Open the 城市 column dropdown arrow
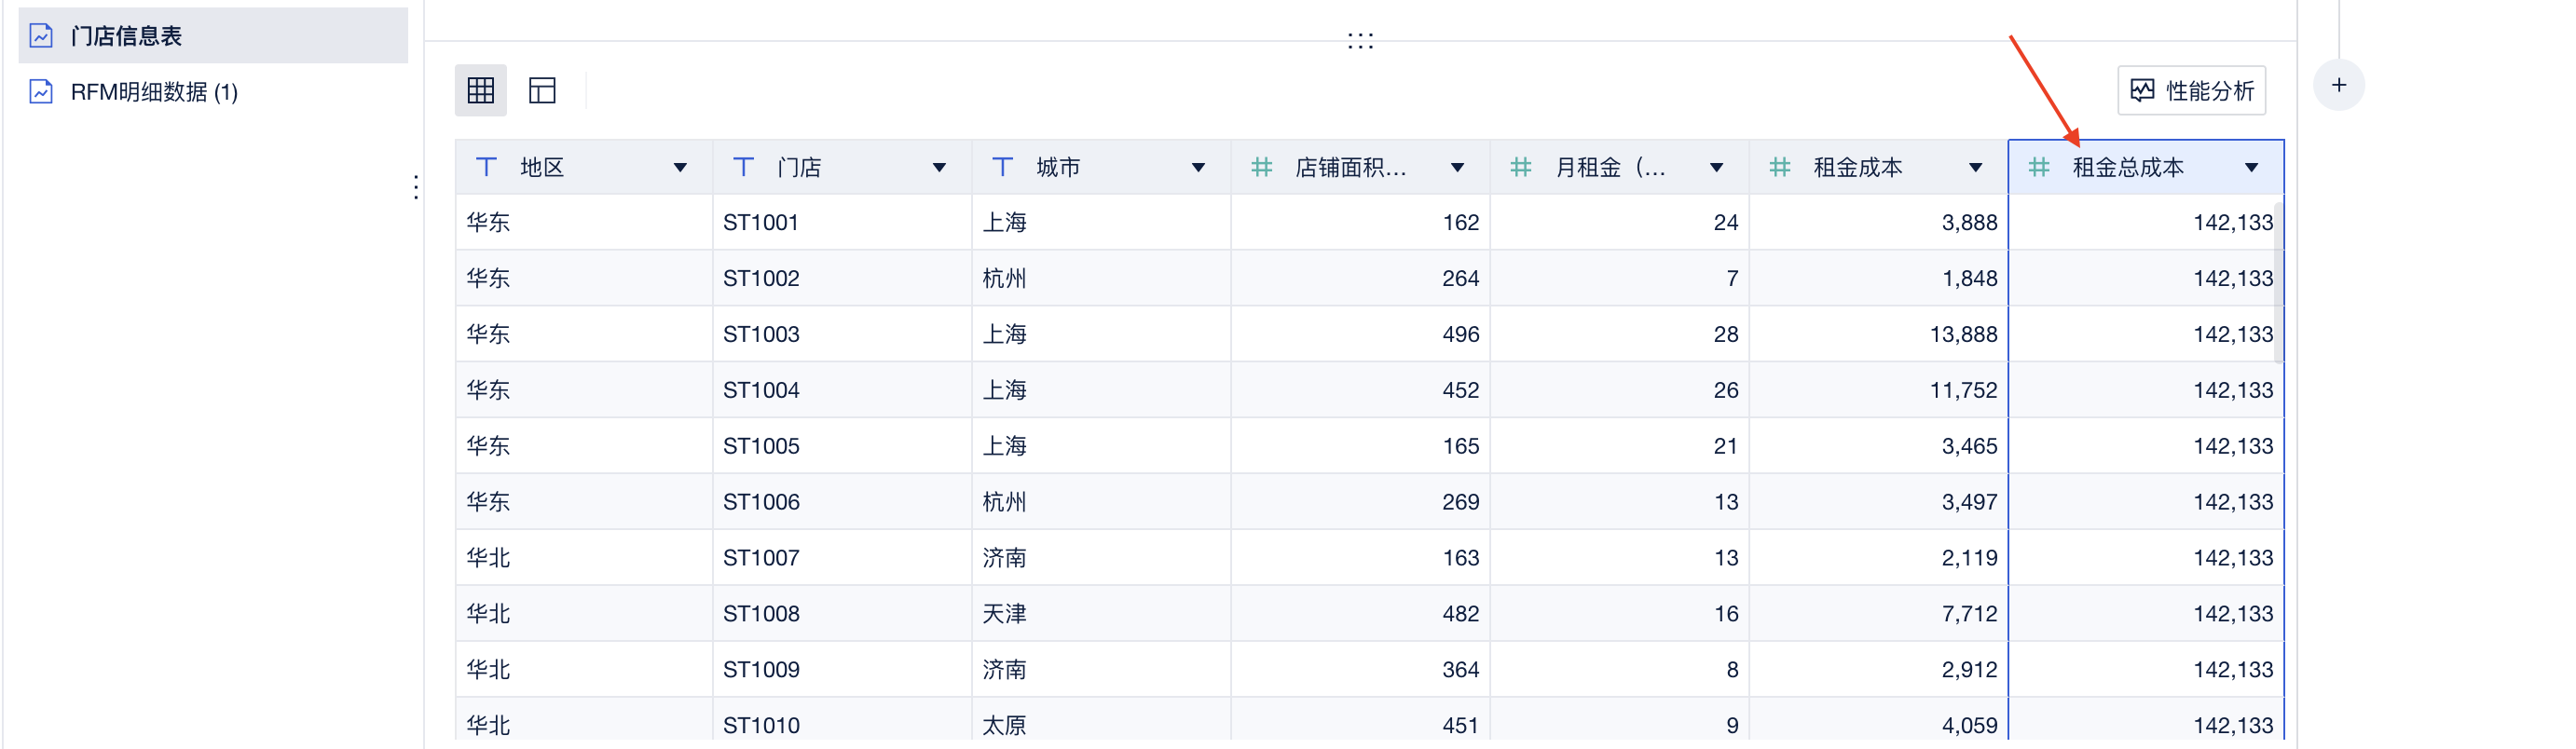Viewport: 2576px width, 749px height. [x=1198, y=168]
